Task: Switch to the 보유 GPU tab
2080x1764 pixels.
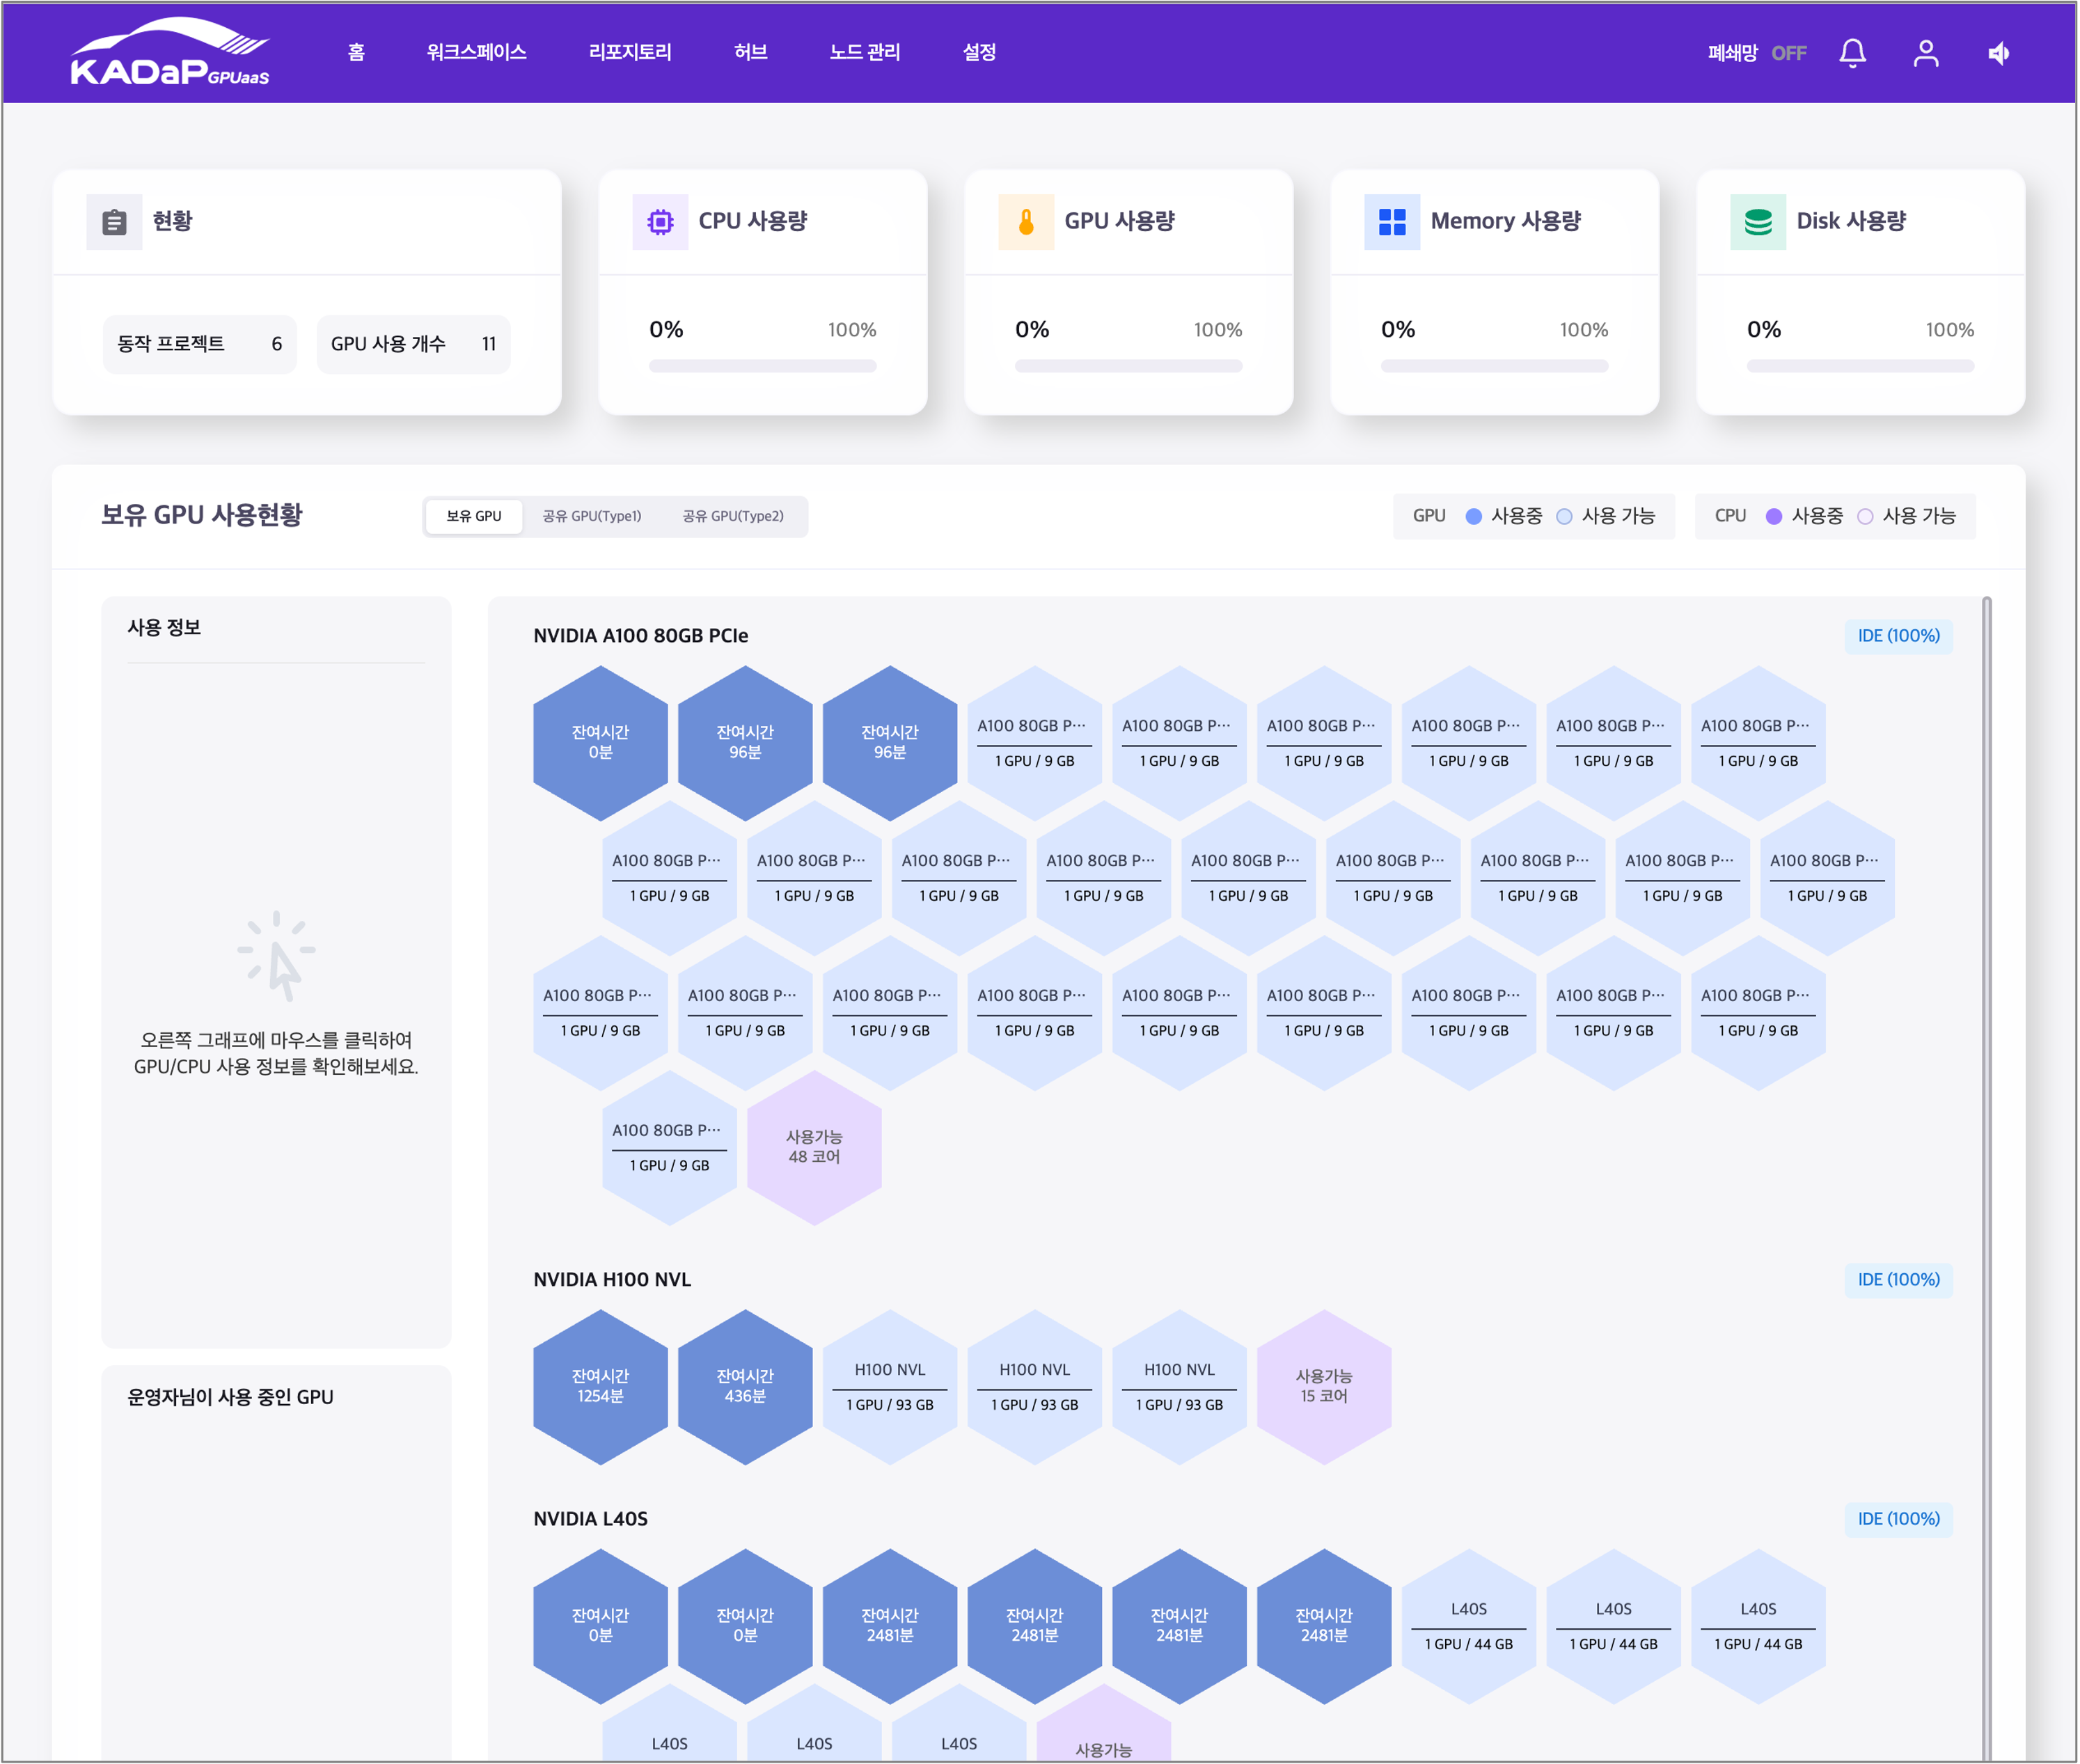Action: [x=474, y=516]
